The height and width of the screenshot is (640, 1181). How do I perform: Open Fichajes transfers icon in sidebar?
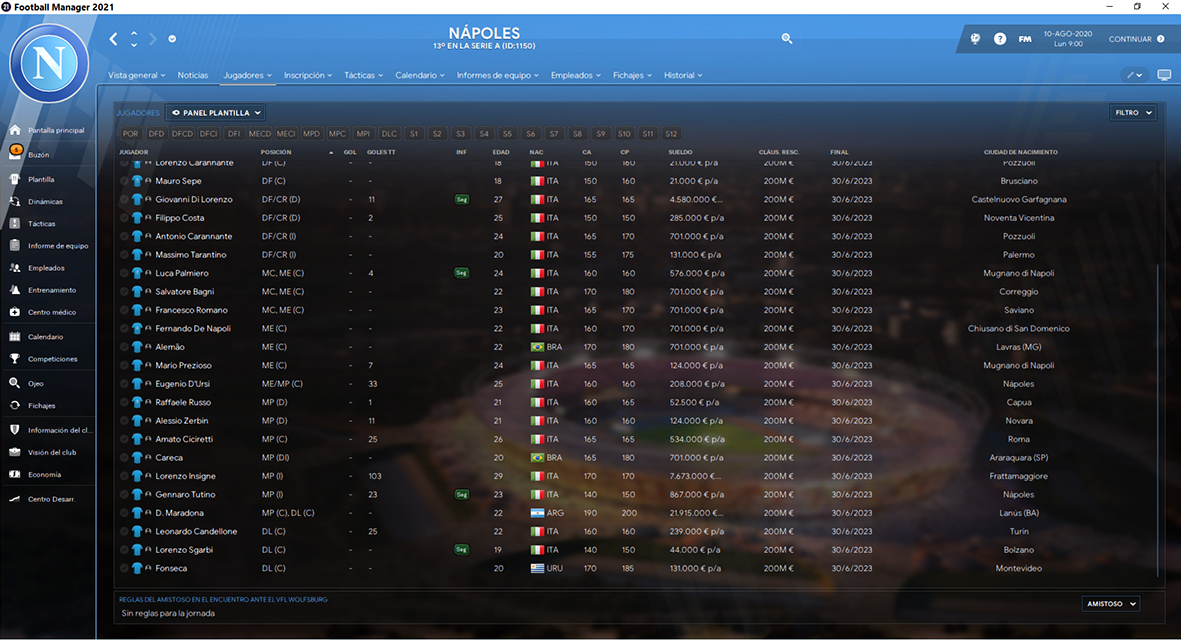pyautogui.click(x=14, y=405)
